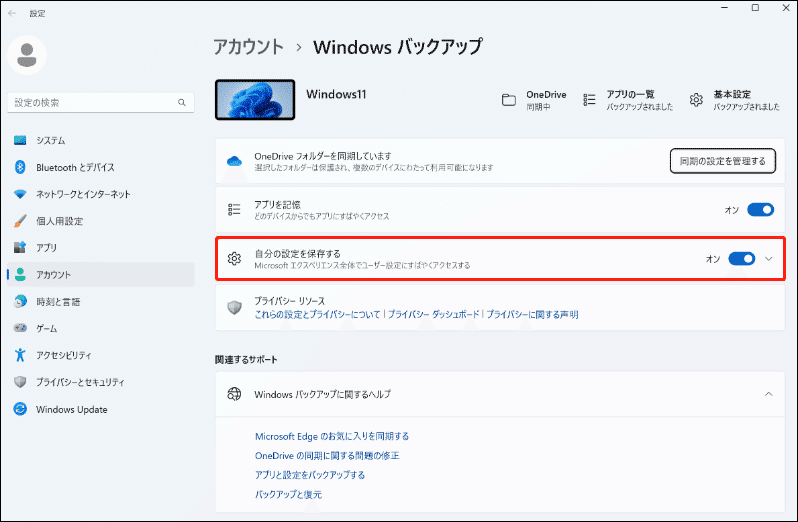Image resolution: width=798 pixels, height=522 pixels.
Task: Toggle the 自分の設定を保存する switch
Action: (742, 258)
